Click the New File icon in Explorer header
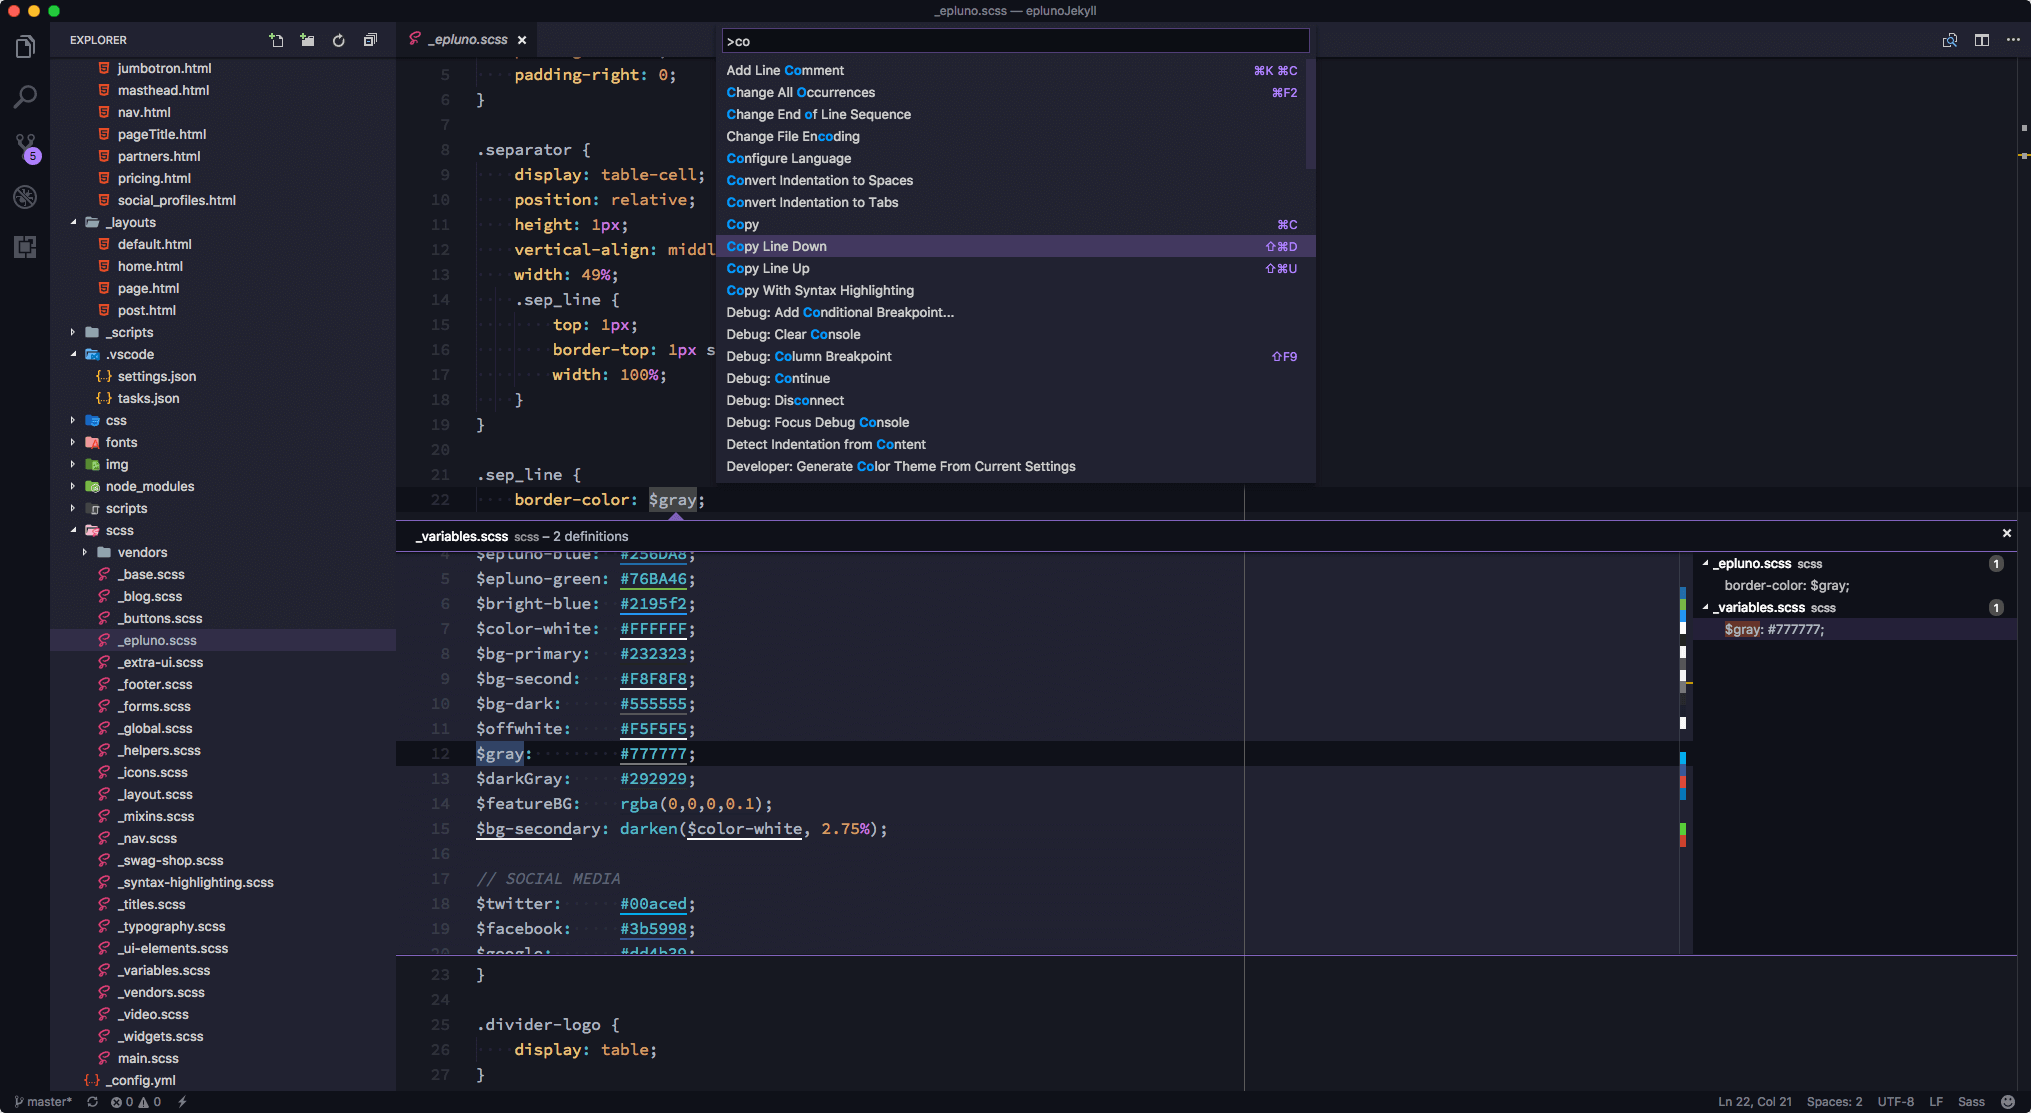Viewport: 2031px width, 1113px height. 276,40
